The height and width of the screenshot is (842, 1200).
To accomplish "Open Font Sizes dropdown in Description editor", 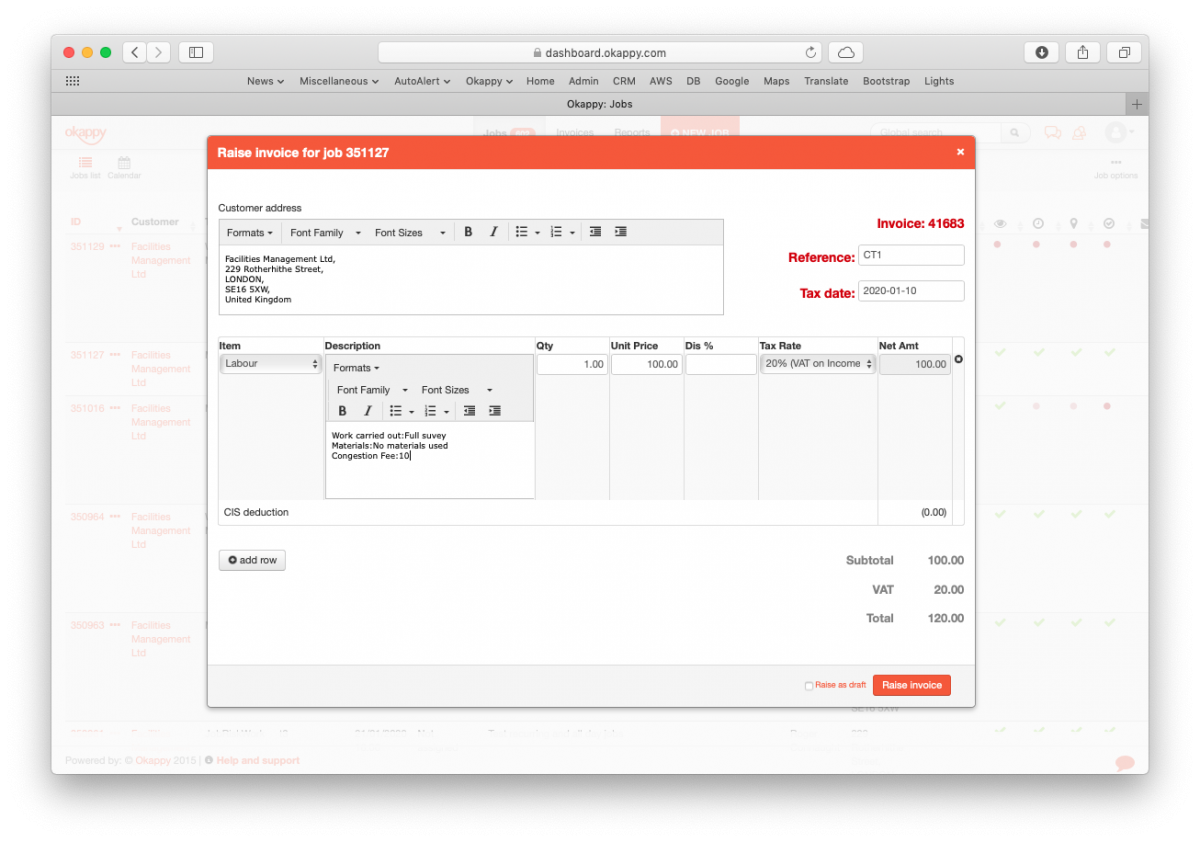I will [x=457, y=390].
